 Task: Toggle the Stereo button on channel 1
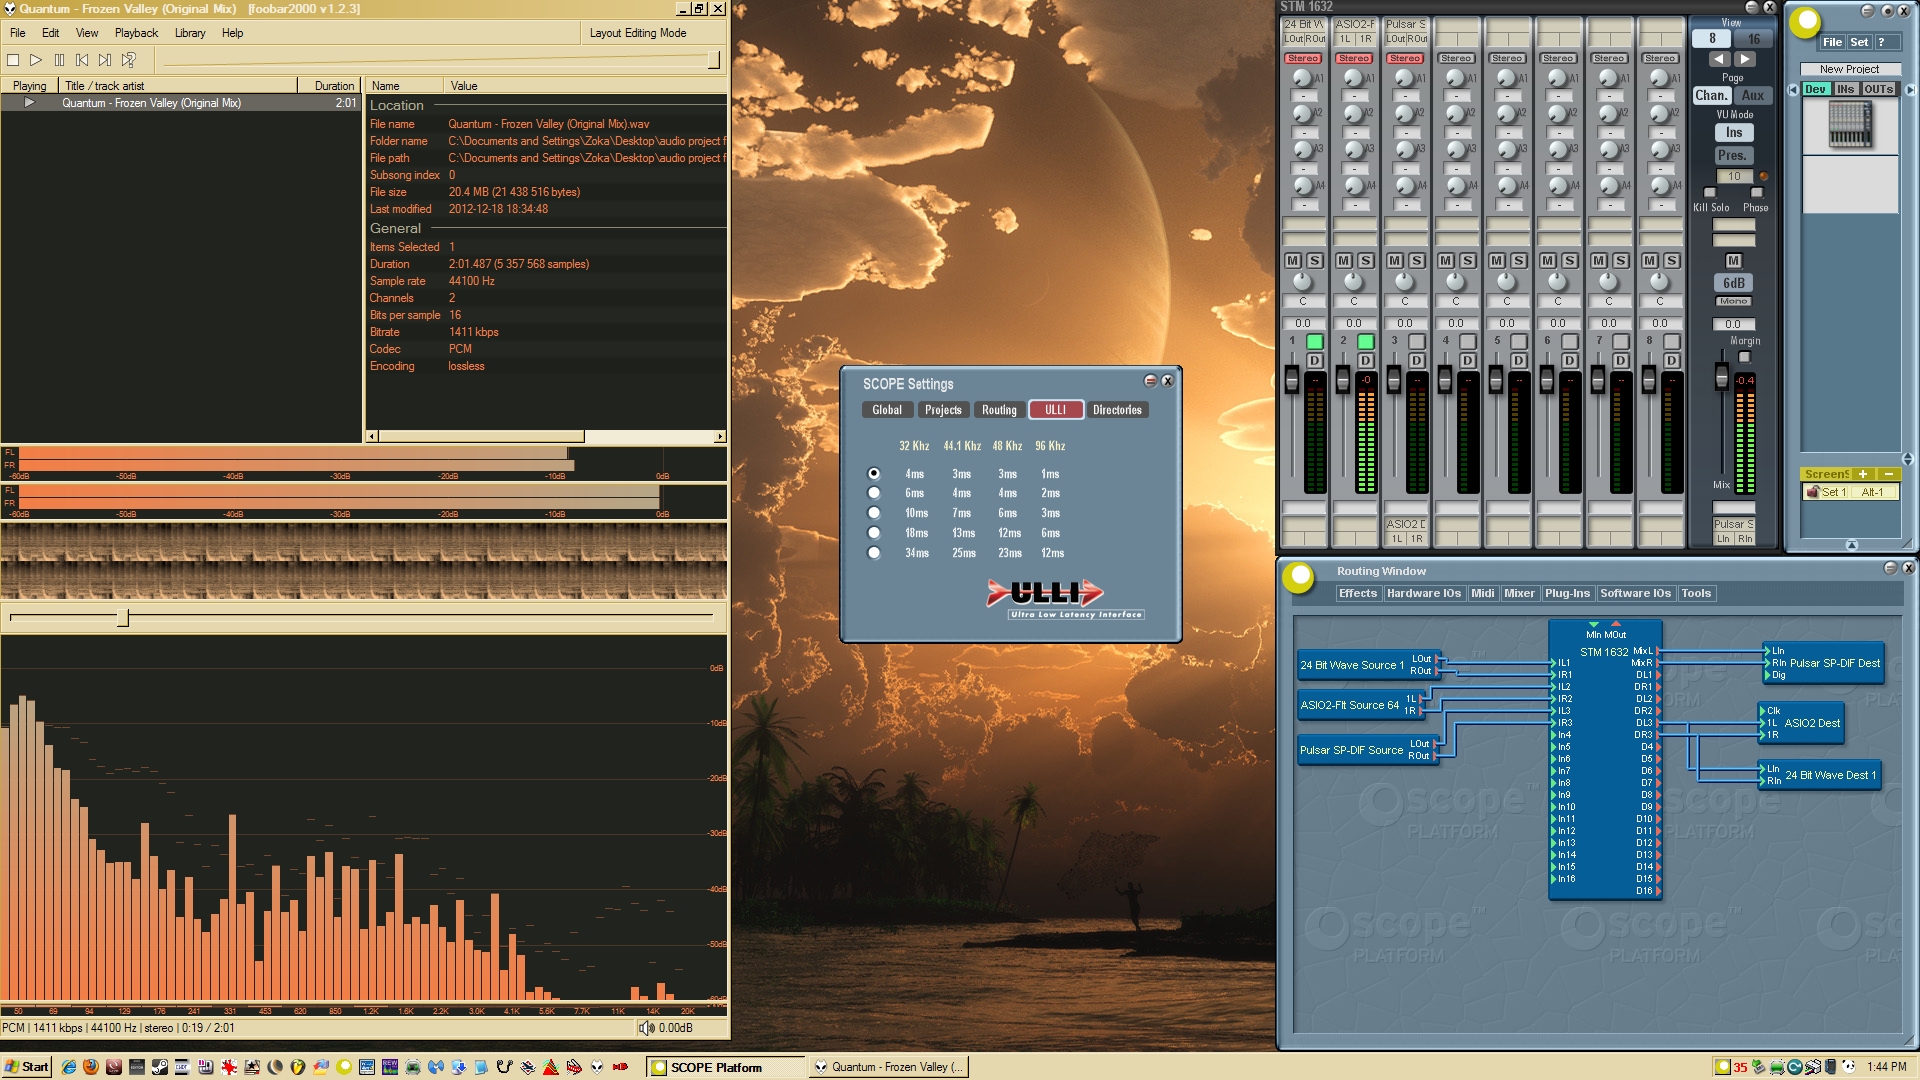click(1303, 58)
